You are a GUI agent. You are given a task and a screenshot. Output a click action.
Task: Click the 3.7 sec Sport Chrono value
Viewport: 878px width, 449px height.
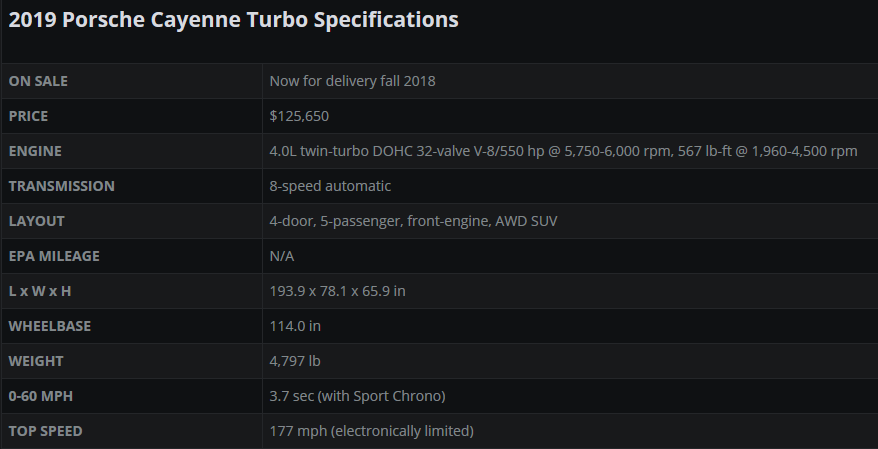pyautogui.click(x=357, y=396)
